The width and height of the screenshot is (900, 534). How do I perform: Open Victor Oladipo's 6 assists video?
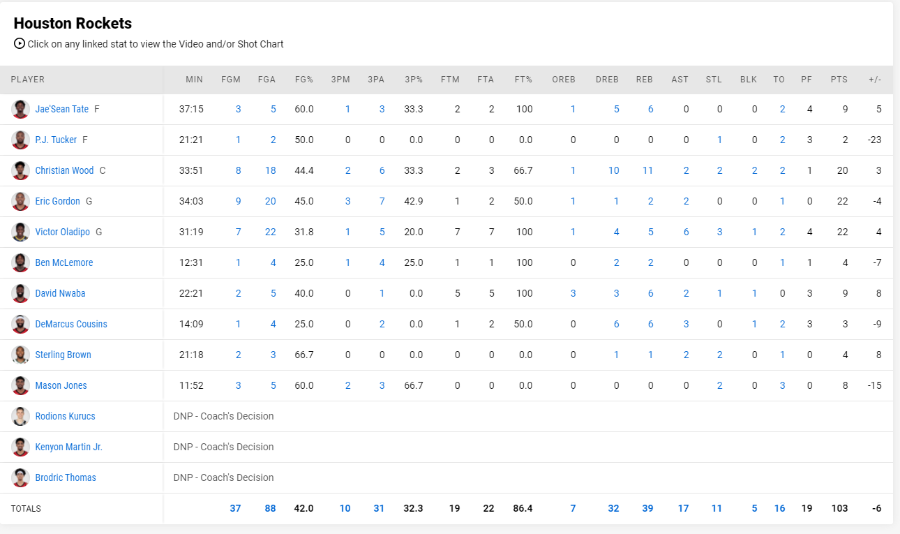pyautogui.click(x=686, y=232)
